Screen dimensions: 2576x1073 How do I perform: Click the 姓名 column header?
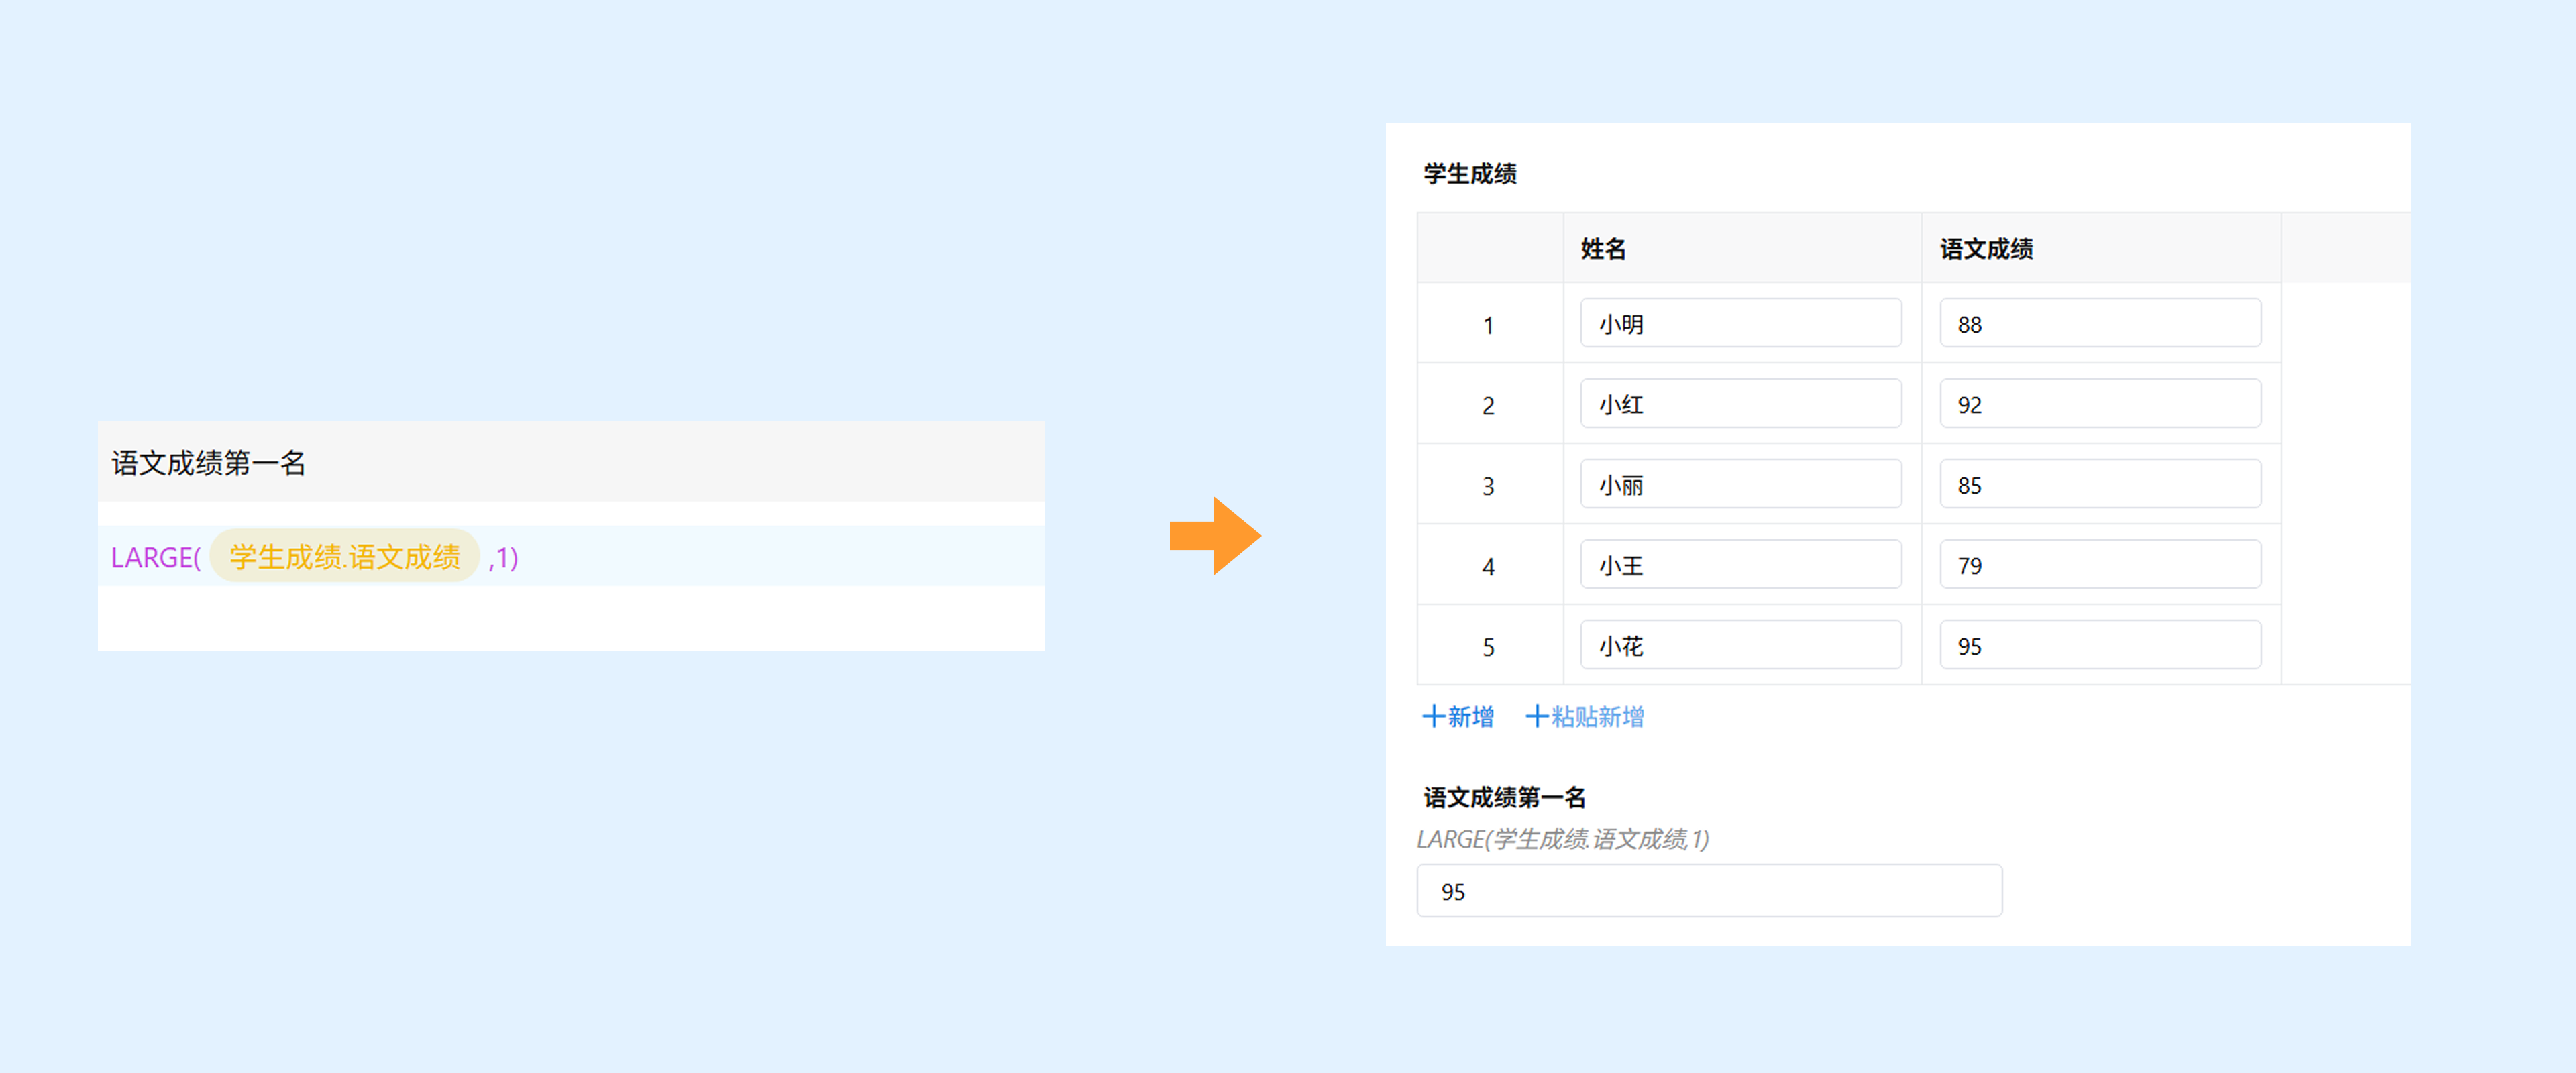[x=1603, y=248]
